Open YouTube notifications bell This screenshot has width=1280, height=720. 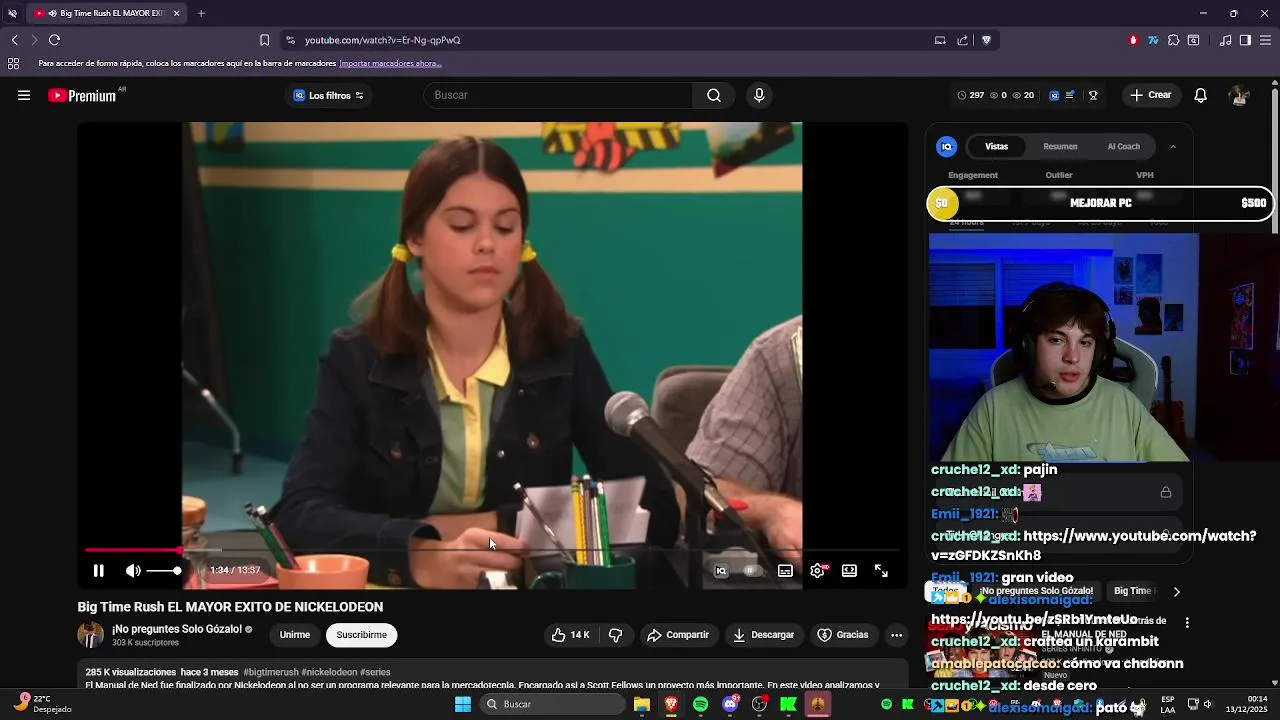[x=1201, y=95]
